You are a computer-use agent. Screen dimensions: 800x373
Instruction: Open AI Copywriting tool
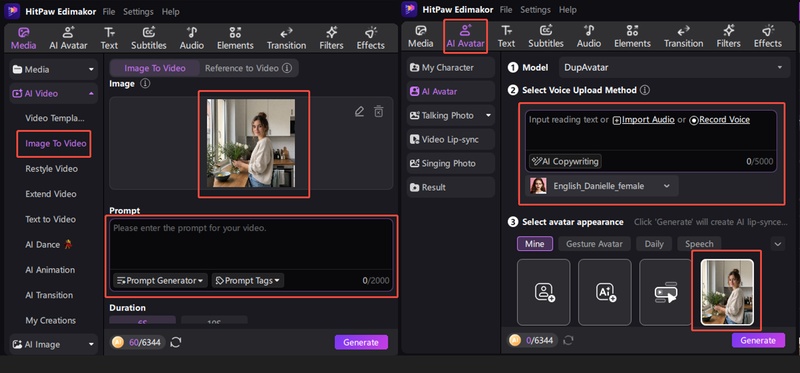point(565,161)
